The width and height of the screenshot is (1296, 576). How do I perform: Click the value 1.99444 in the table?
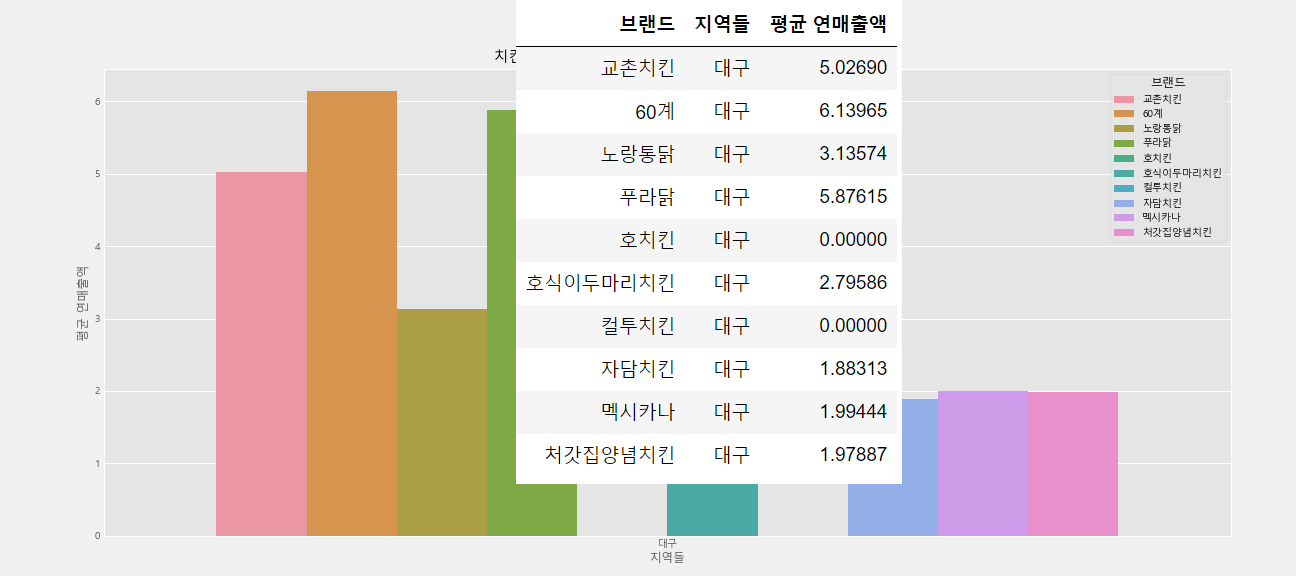(853, 412)
